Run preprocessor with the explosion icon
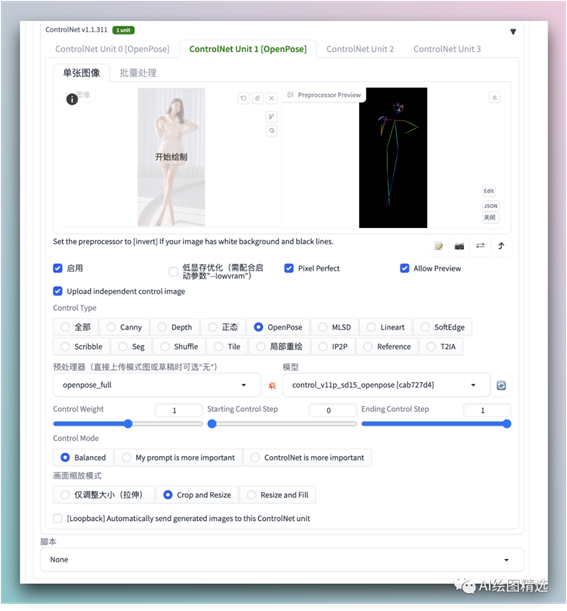567x611 pixels. click(x=272, y=385)
